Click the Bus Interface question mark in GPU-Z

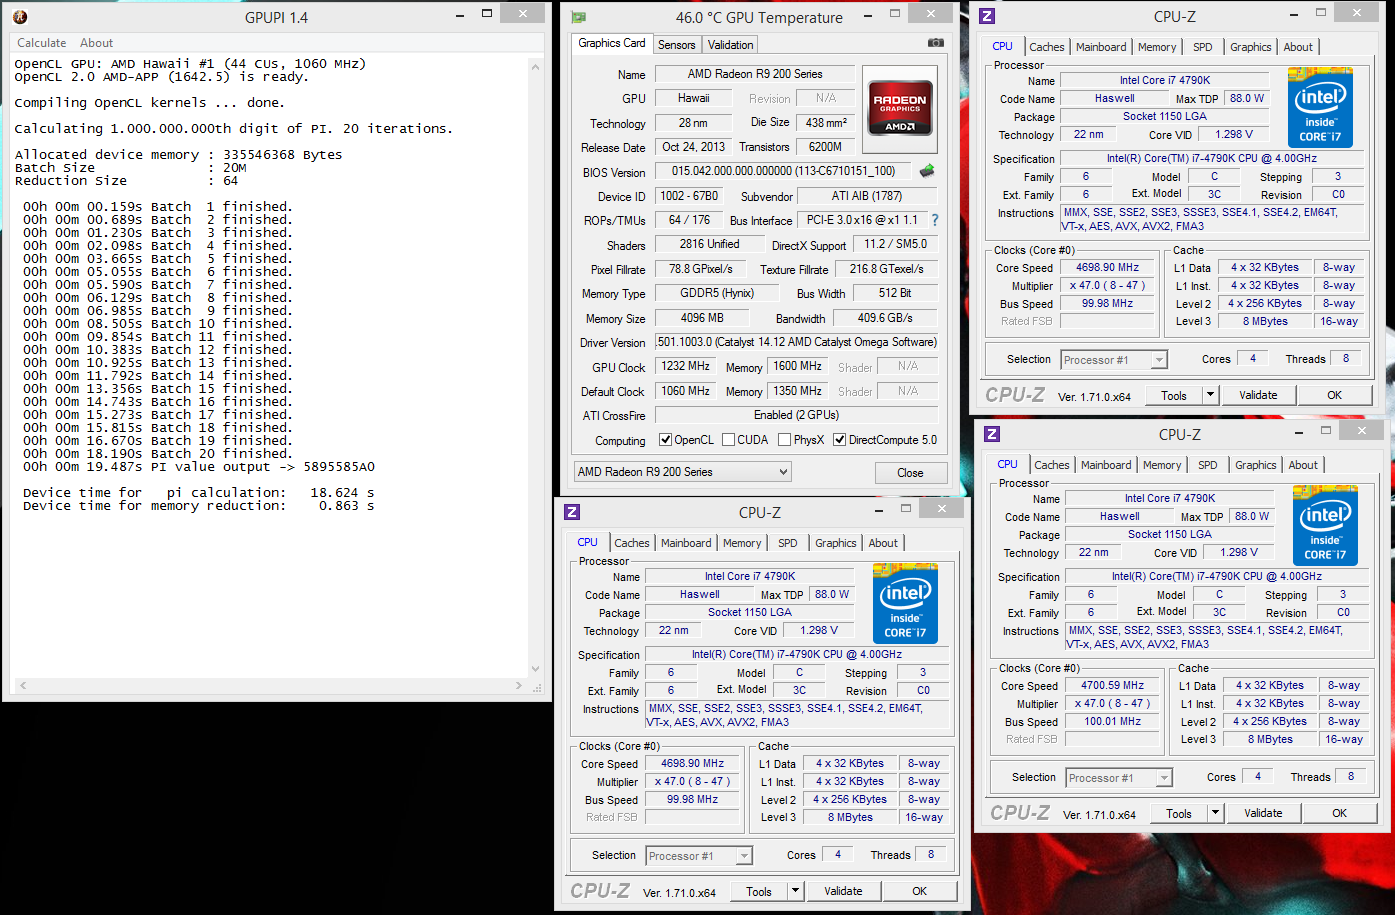point(935,220)
